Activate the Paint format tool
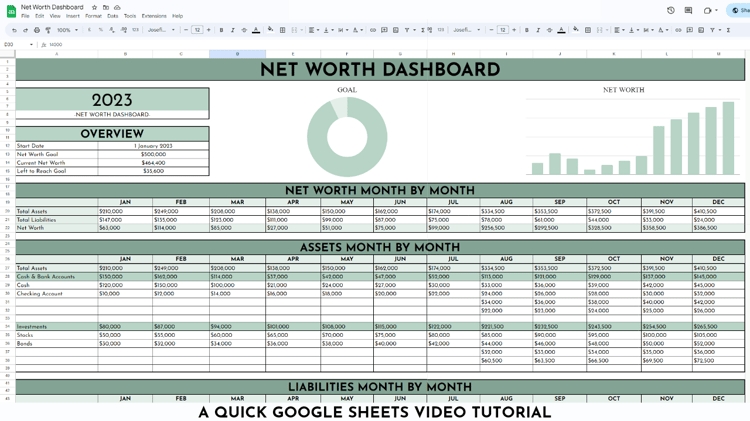This screenshot has height=421, width=750. click(x=48, y=30)
